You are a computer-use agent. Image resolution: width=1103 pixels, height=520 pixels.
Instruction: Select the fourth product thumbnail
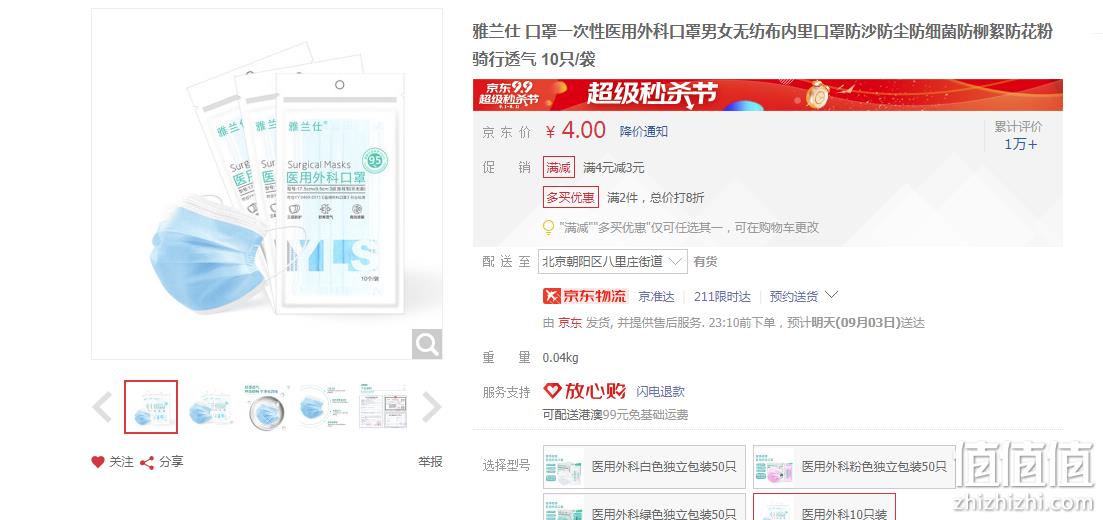click(326, 407)
